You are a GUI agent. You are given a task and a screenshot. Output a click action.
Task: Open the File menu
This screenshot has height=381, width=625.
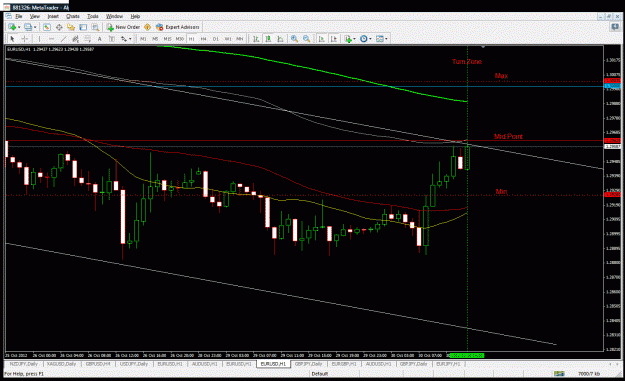(x=19, y=16)
